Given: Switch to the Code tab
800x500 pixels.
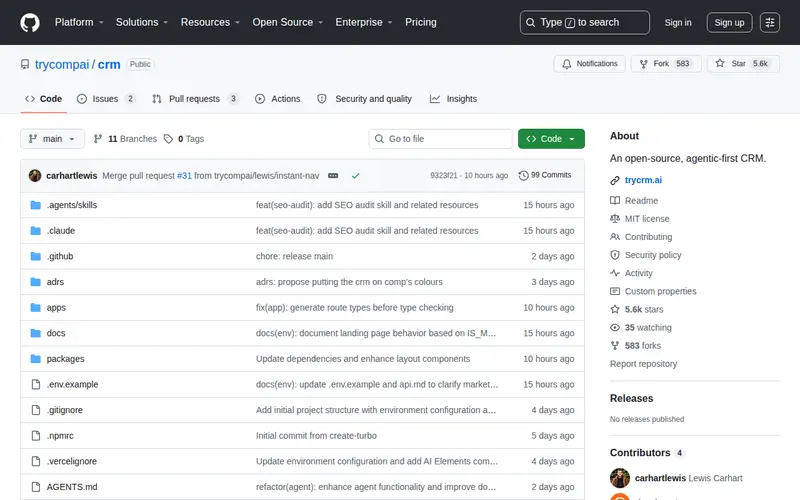Looking at the screenshot, I should tap(43, 99).
